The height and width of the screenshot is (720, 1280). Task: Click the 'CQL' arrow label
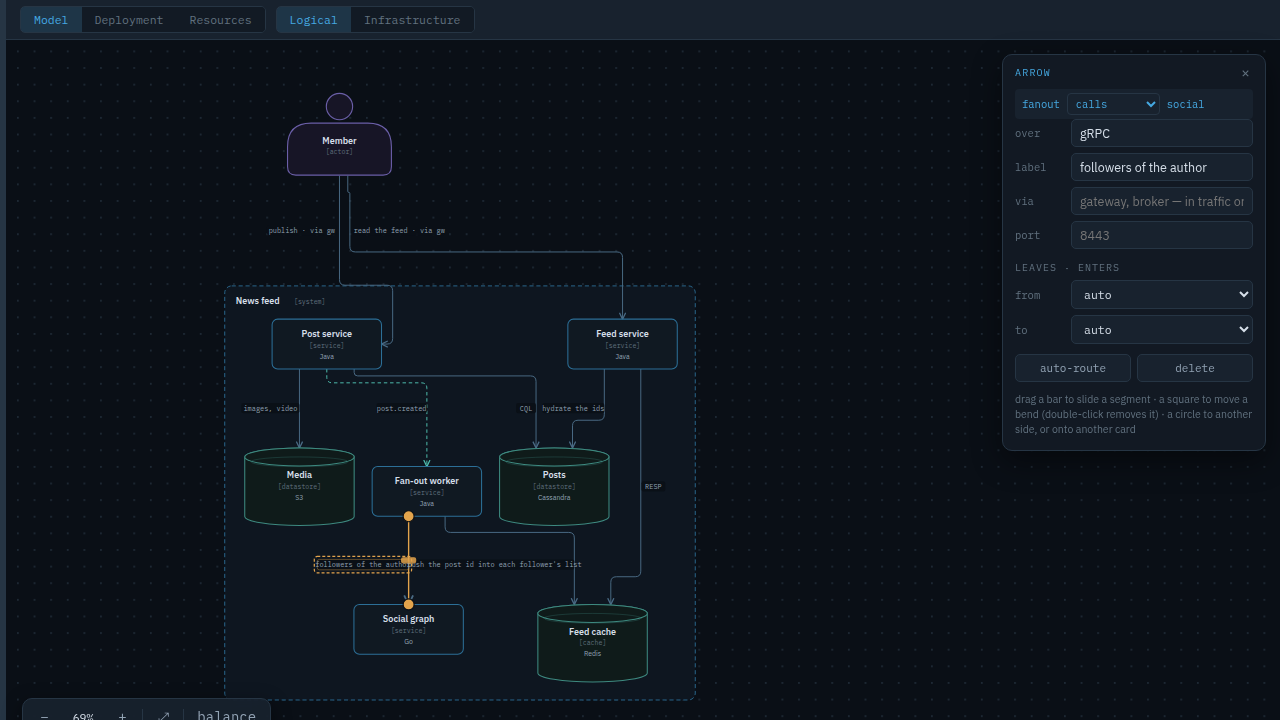tap(526, 409)
